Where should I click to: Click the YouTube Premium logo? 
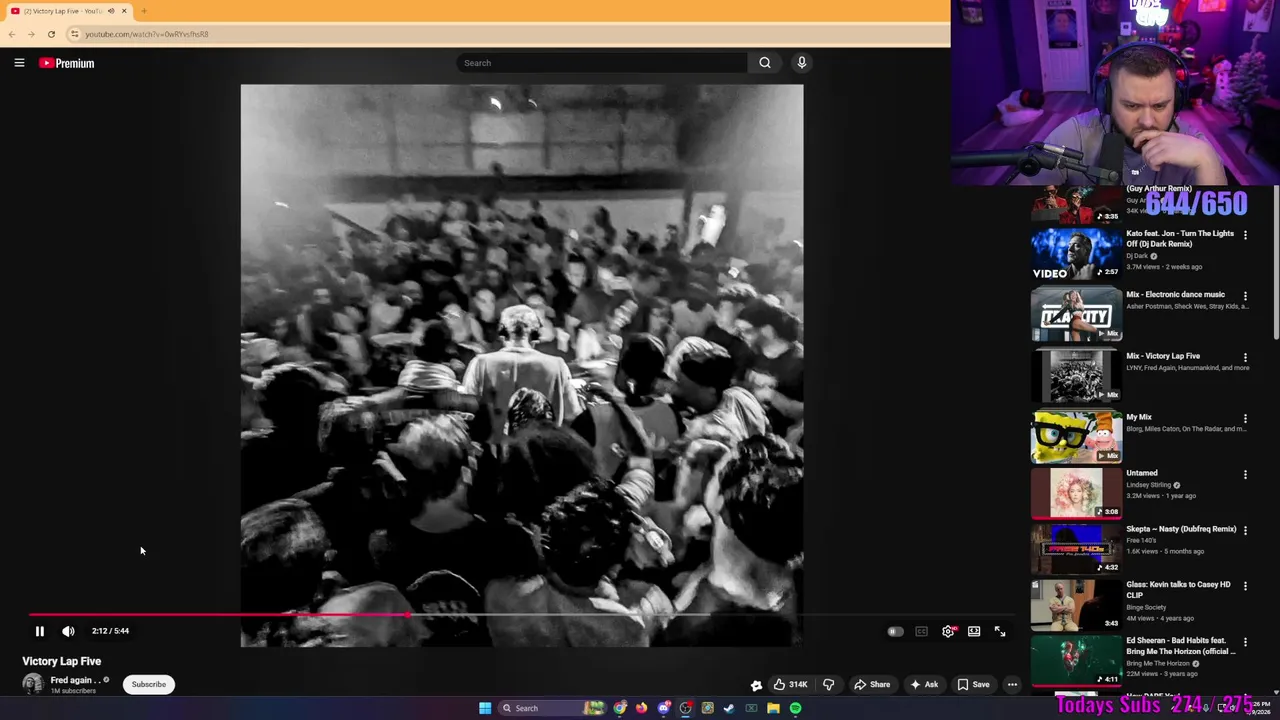click(x=67, y=63)
